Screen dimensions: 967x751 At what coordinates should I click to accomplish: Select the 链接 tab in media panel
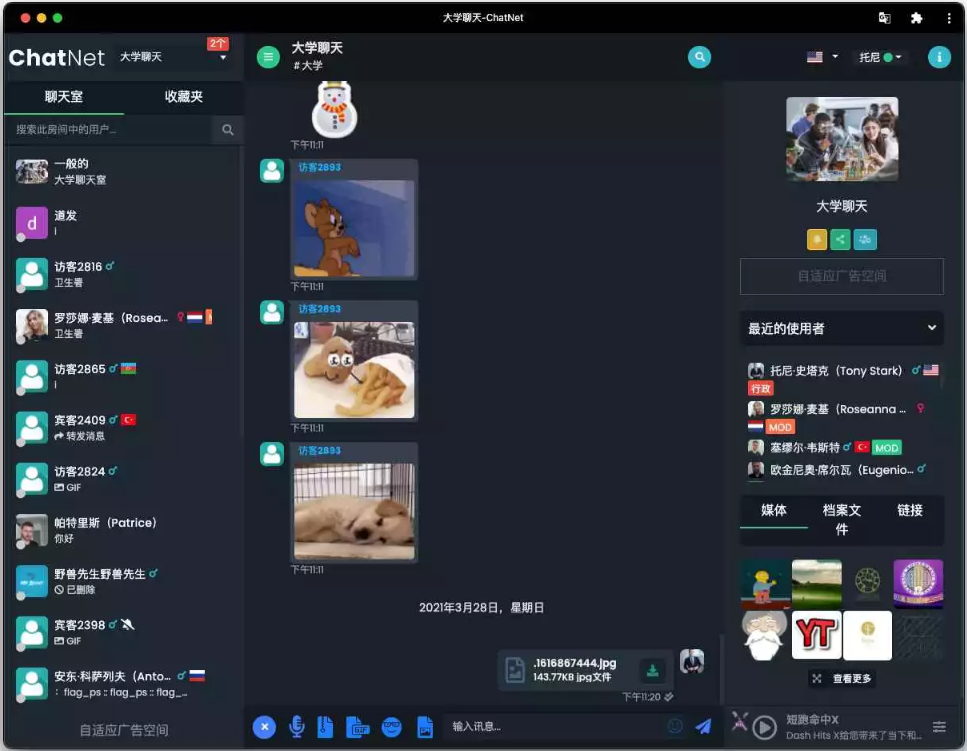click(909, 511)
